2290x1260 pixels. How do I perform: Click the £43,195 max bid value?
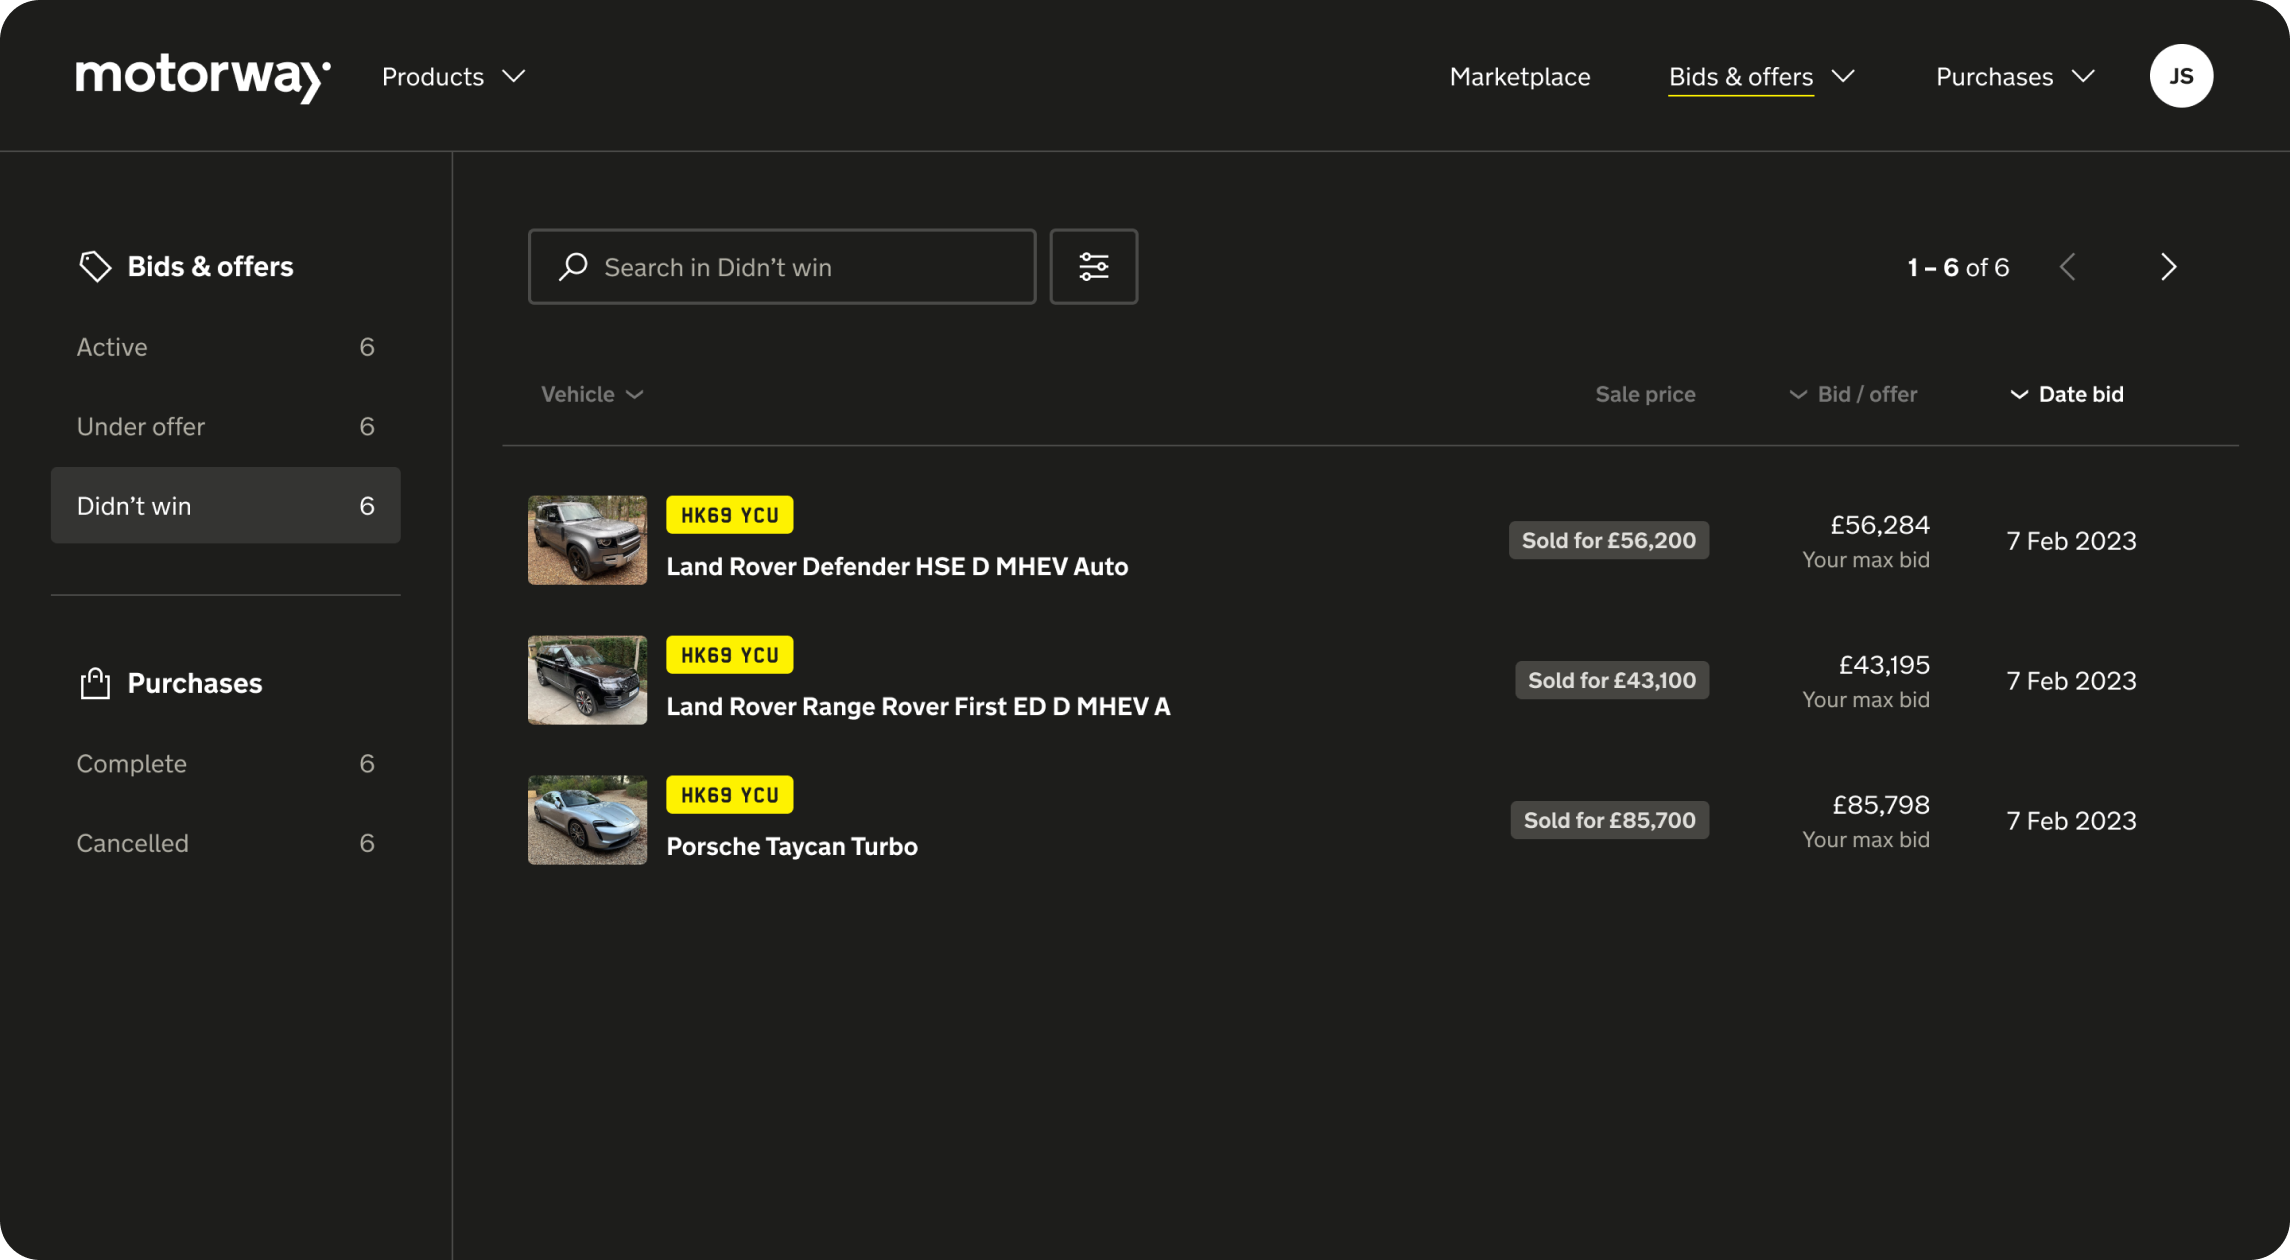(1883, 665)
